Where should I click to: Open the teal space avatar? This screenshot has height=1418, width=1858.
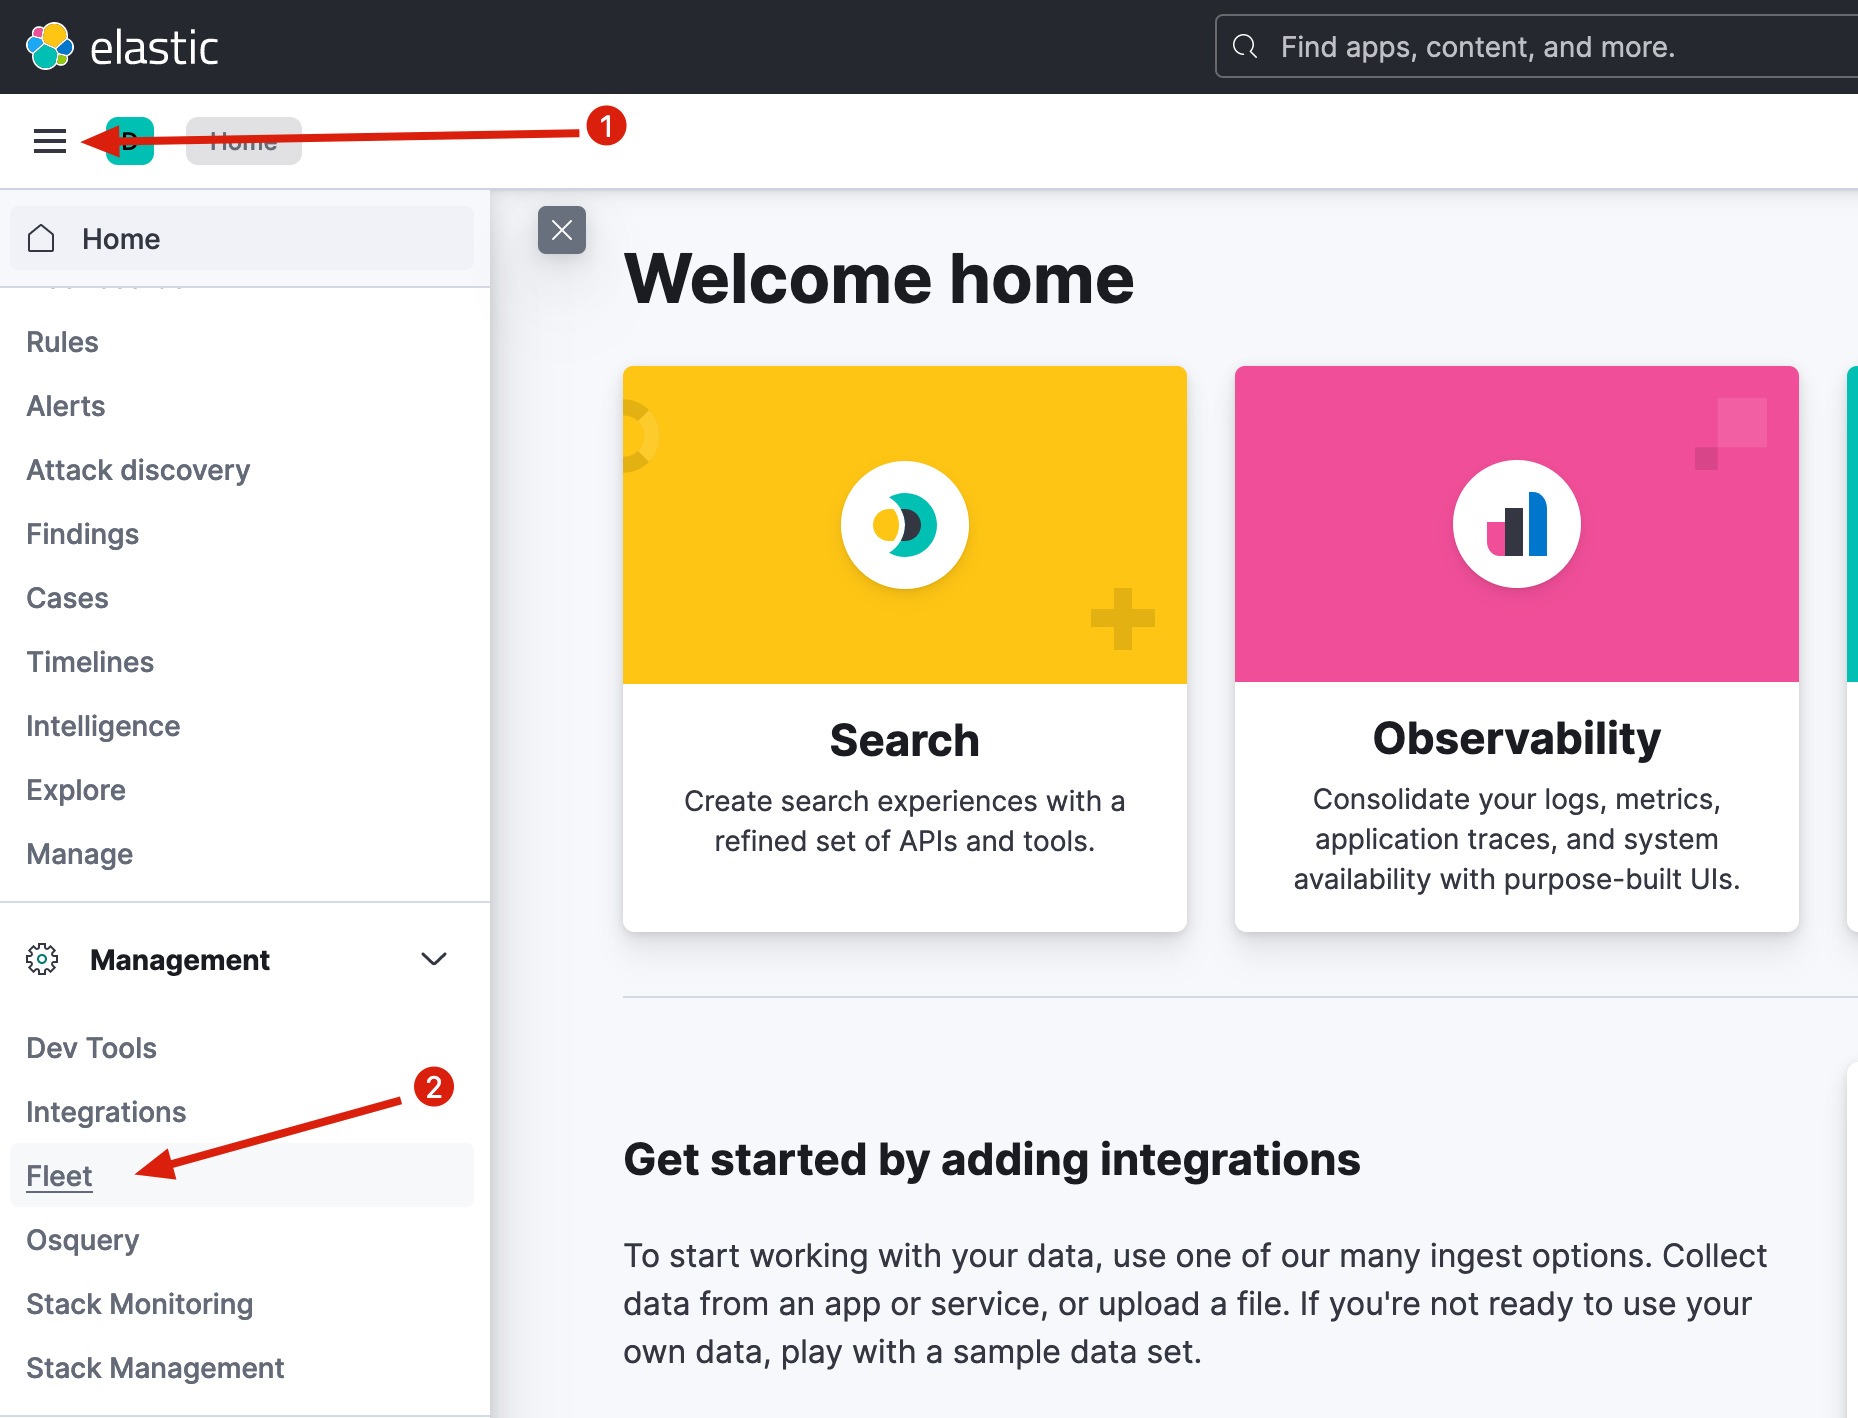131,141
